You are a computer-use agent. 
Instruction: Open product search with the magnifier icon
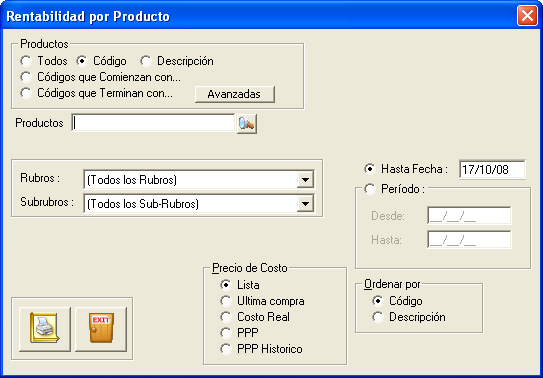(x=247, y=124)
